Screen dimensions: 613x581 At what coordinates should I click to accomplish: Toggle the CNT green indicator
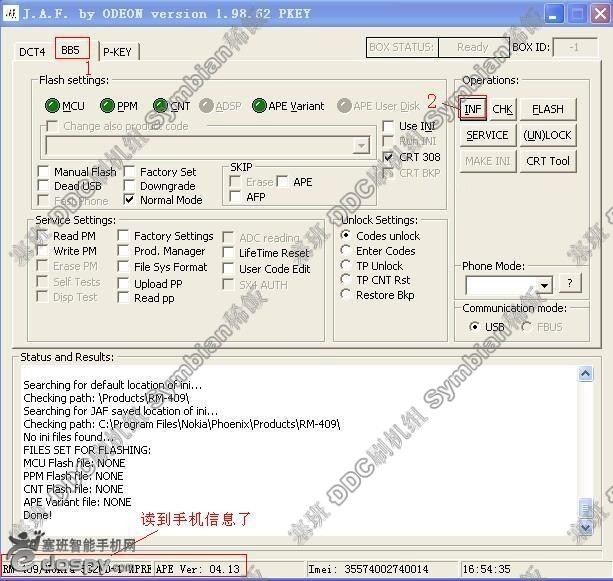[x=160, y=105]
